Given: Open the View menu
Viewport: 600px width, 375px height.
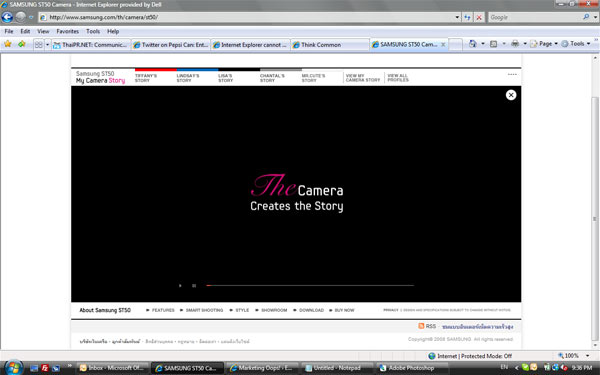Looking at the screenshot, I should click(x=43, y=31).
